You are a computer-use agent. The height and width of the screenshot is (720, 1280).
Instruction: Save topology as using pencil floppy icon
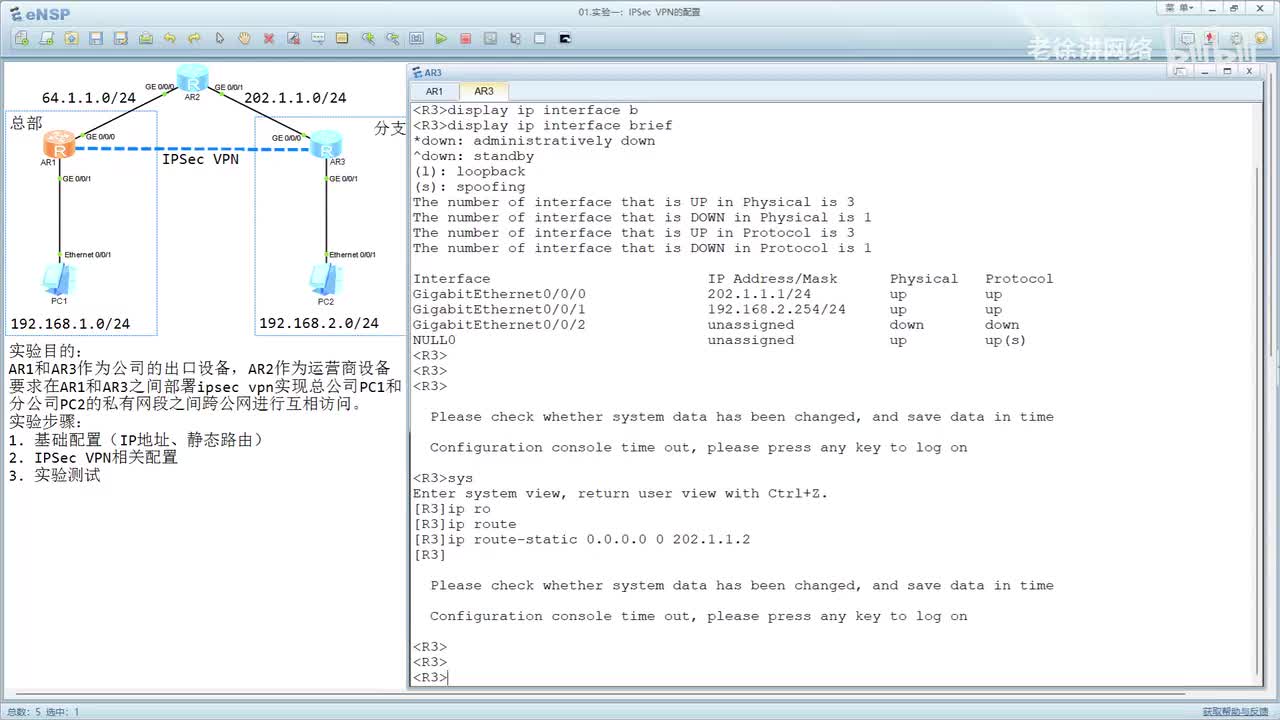coord(121,39)
